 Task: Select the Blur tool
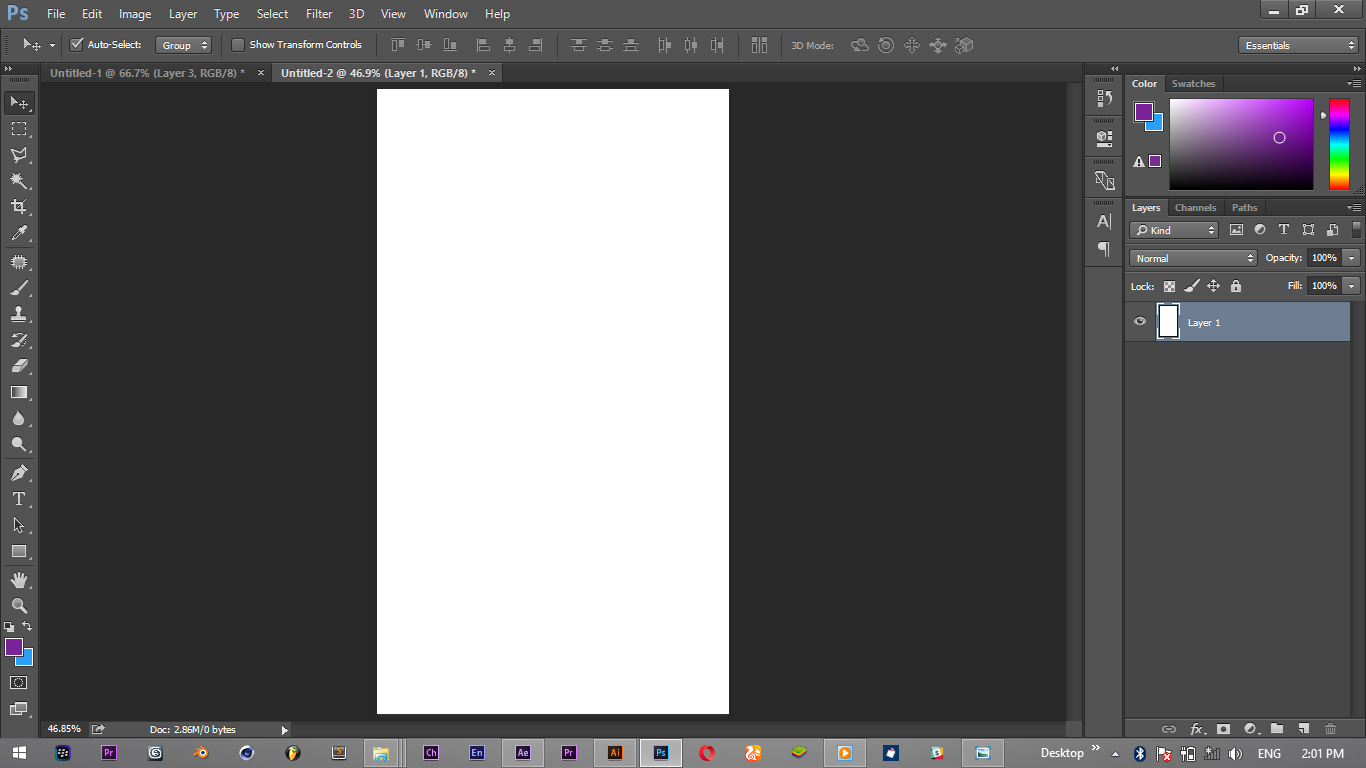tap(19, 418)
